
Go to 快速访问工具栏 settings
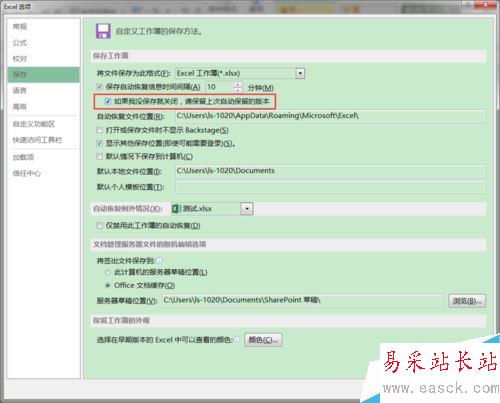37,140
